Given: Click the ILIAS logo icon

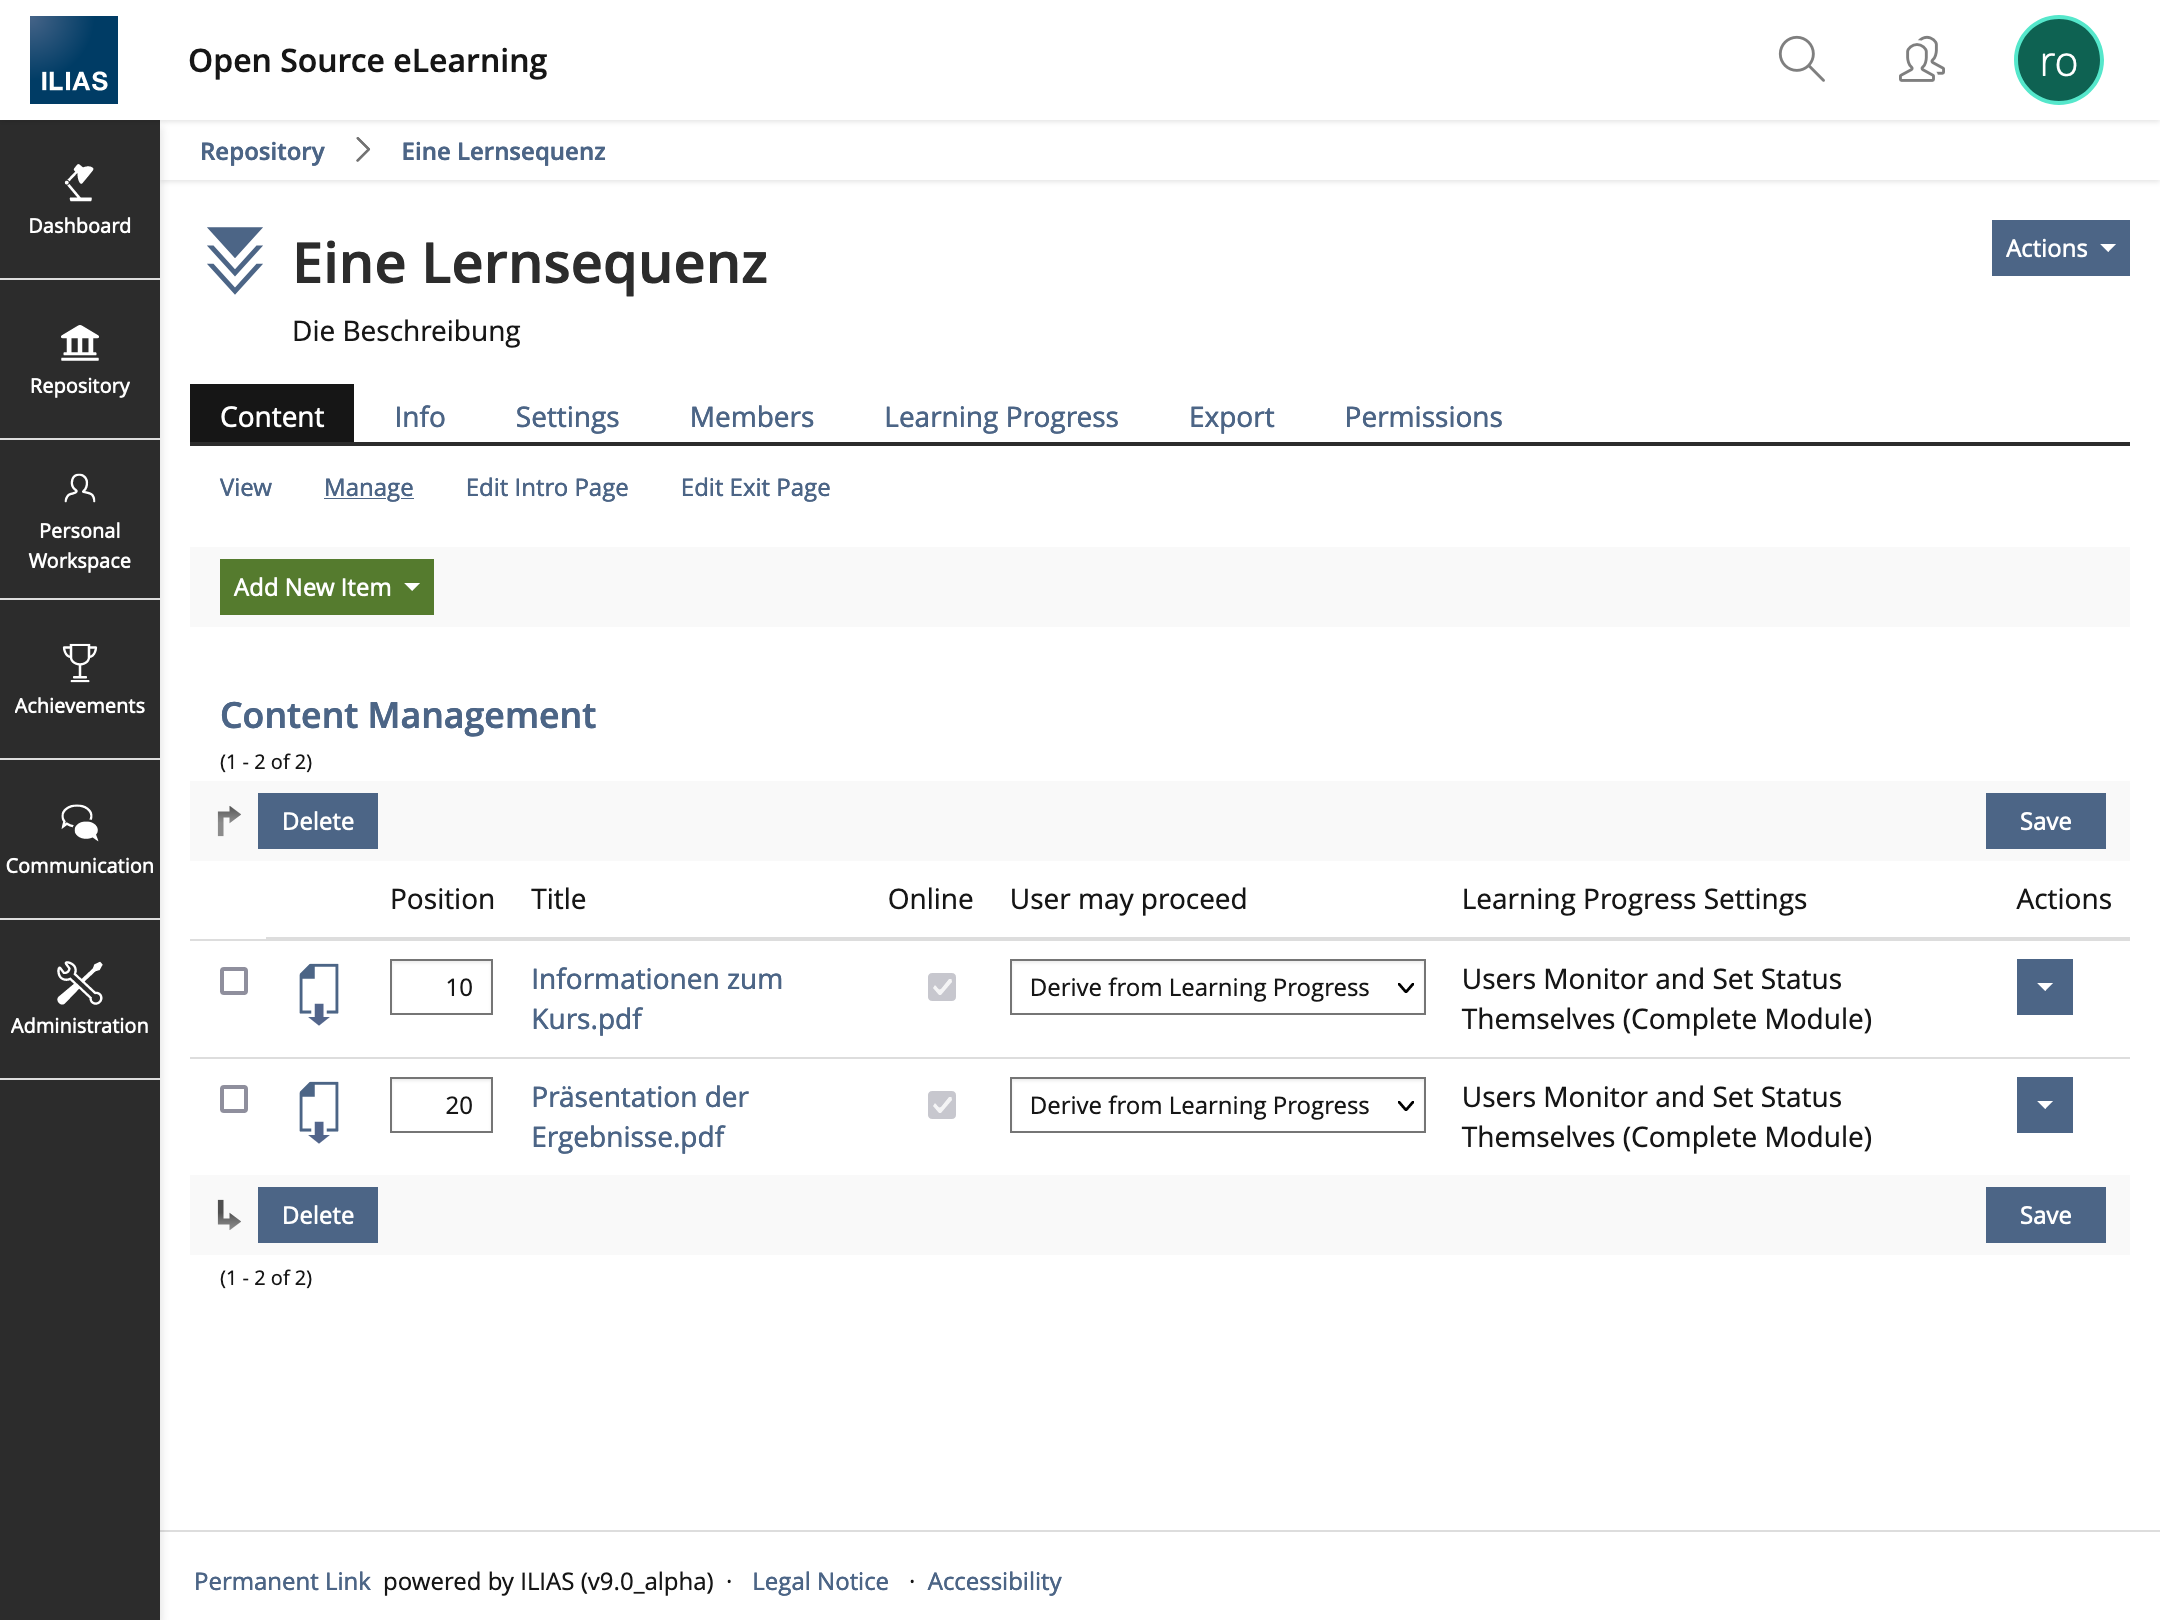Looking at the screenshot, I should click(74, 60).
